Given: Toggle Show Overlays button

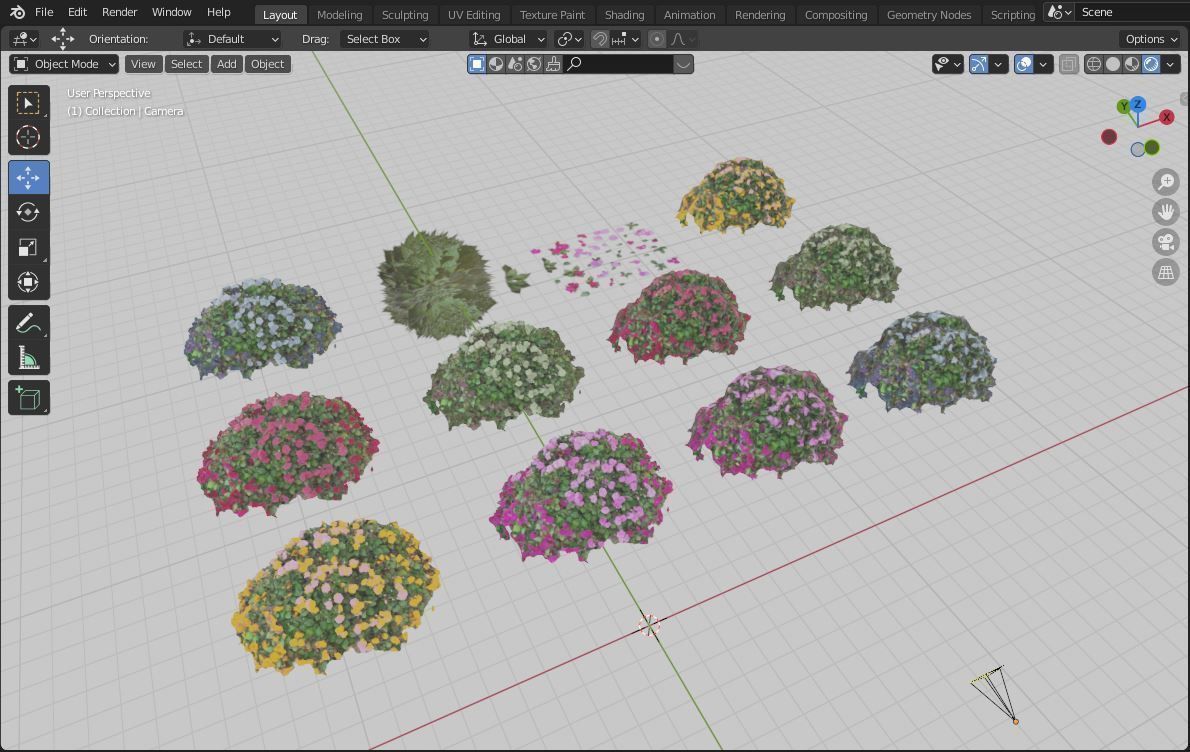Looking at the screenshot, I should tap(1024, 65).
